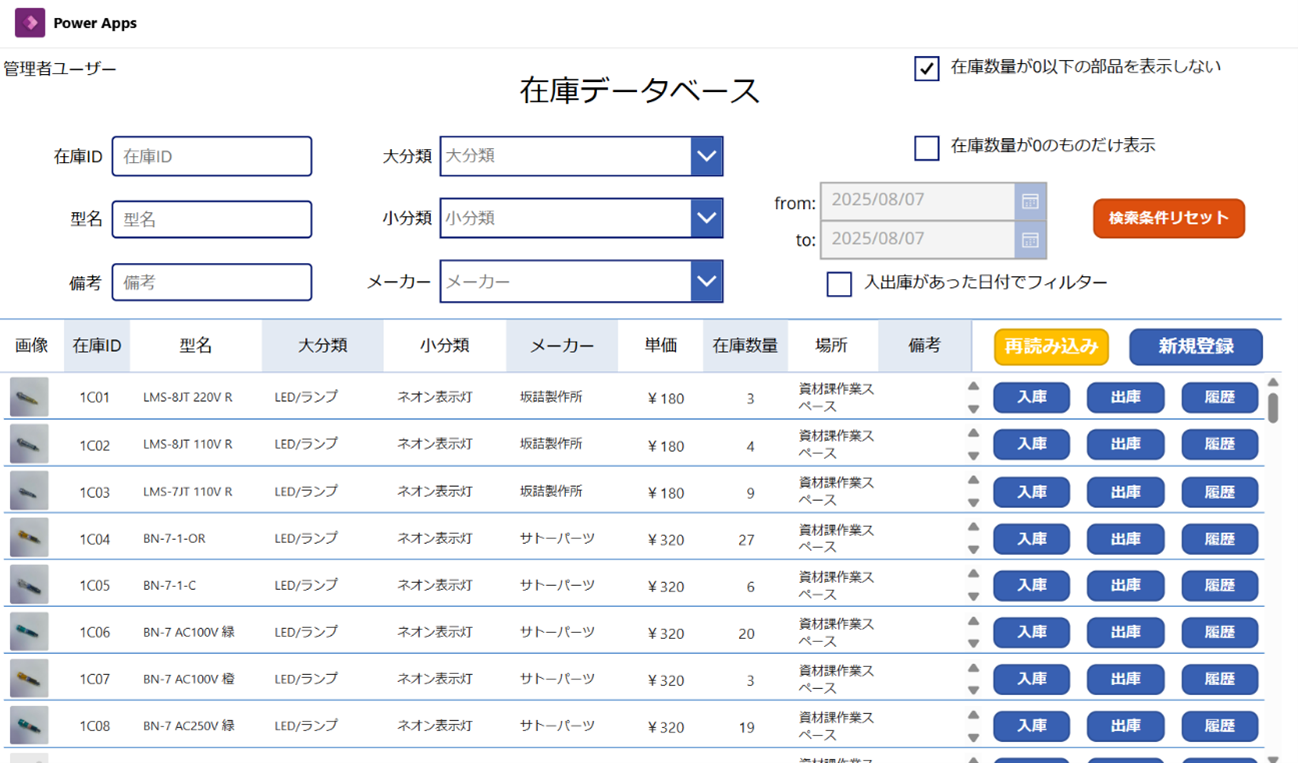Viewport: 1298px width, 763px height.
Task: Enable 在庫数量が0のものだけ表示 checkbox
Action: click(926, 147)
